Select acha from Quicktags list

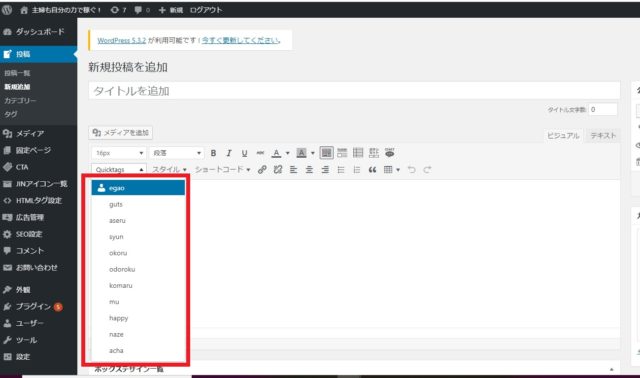[138, 351]
